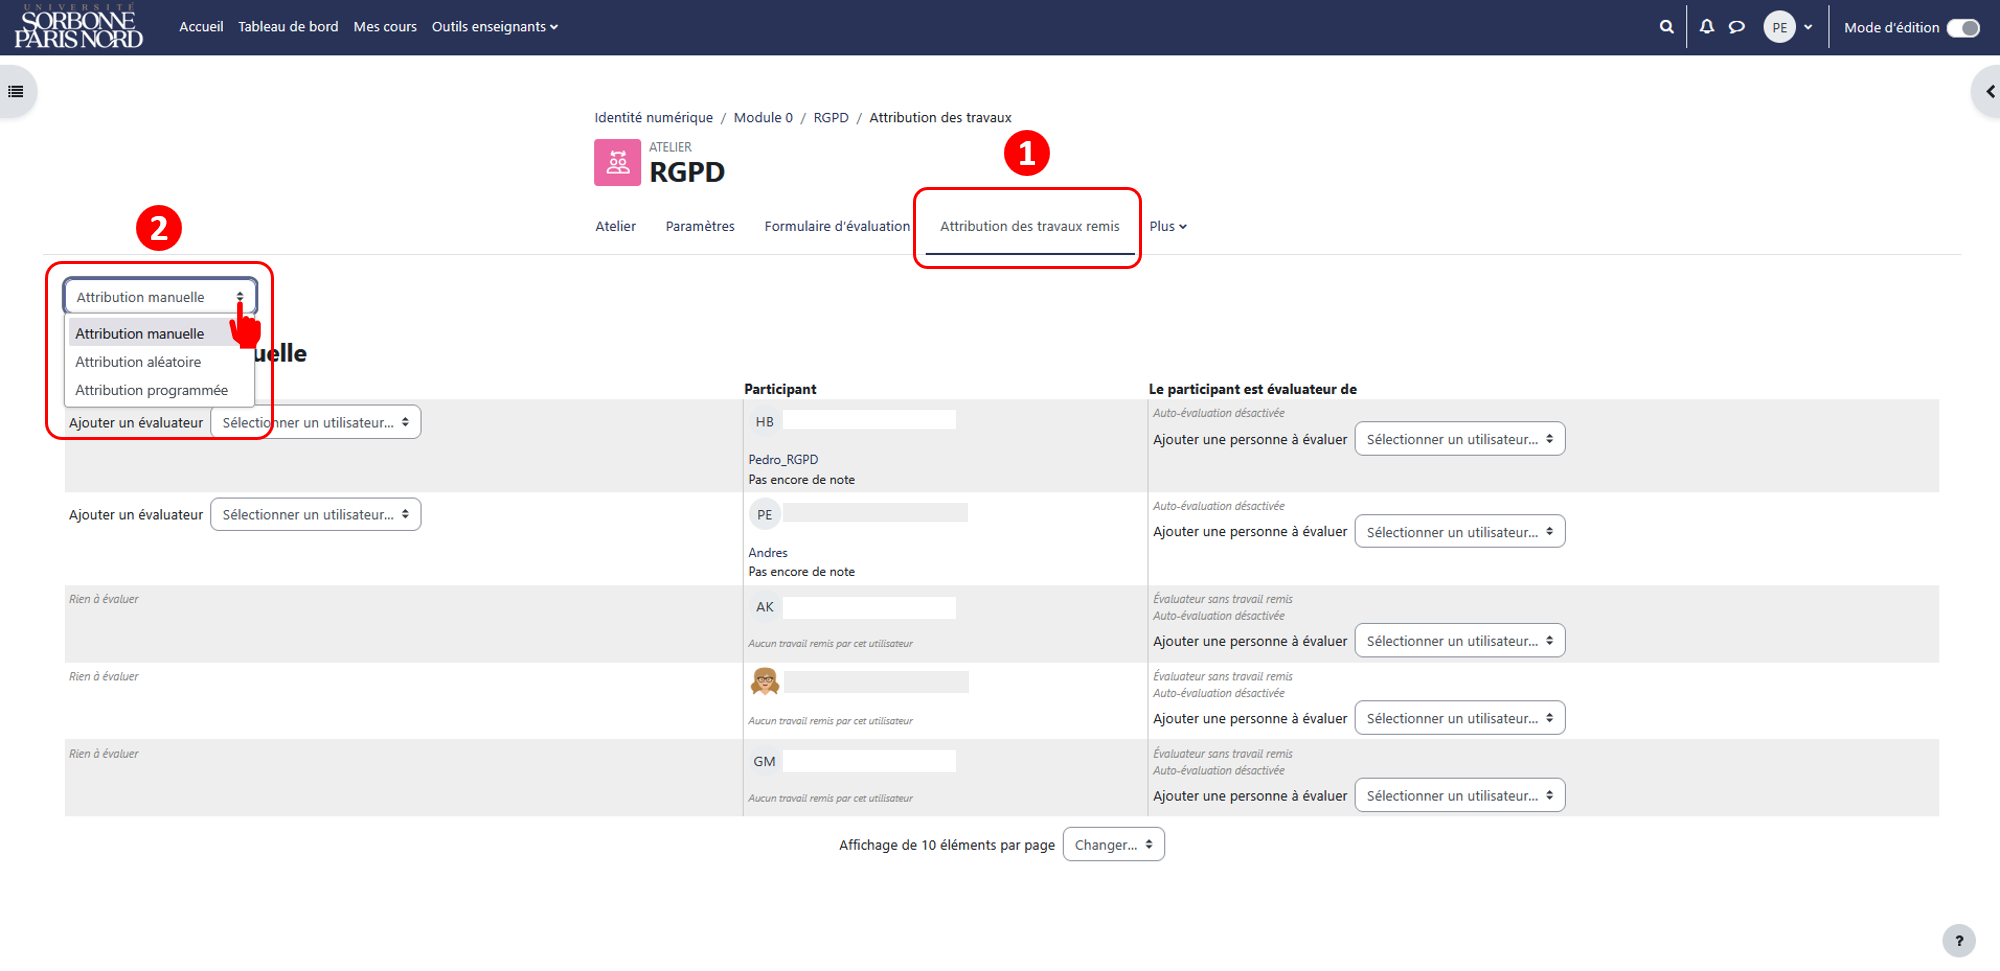Open the evaluator user selector for Andres
This screenshot has height=971, width=2000.
click(315, 515)
